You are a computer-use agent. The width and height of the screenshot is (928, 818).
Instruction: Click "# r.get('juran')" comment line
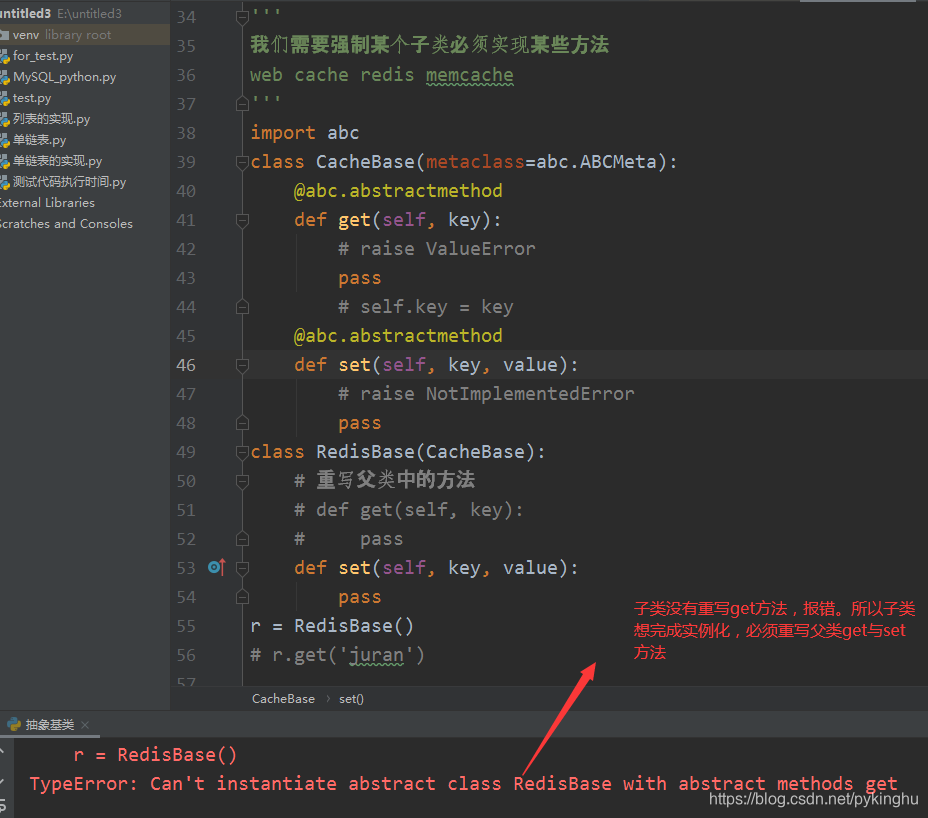point(337,655)
